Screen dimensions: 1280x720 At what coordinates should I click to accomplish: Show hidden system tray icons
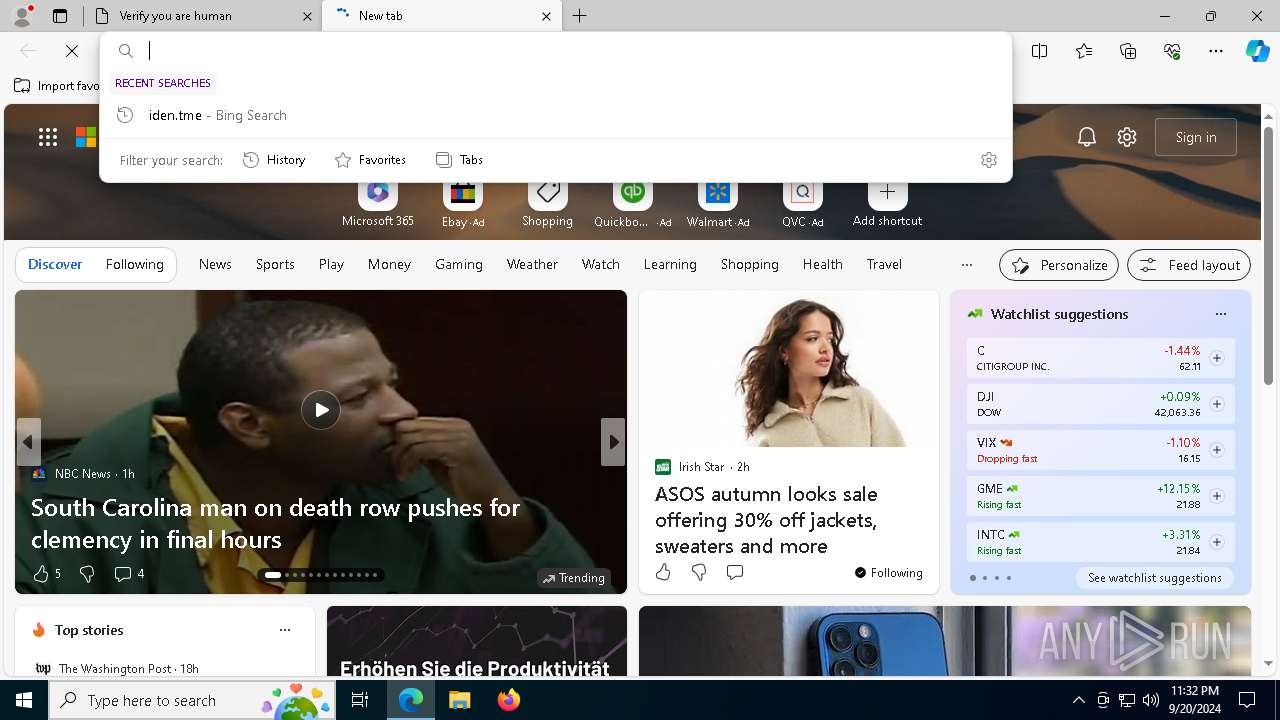1078,700
